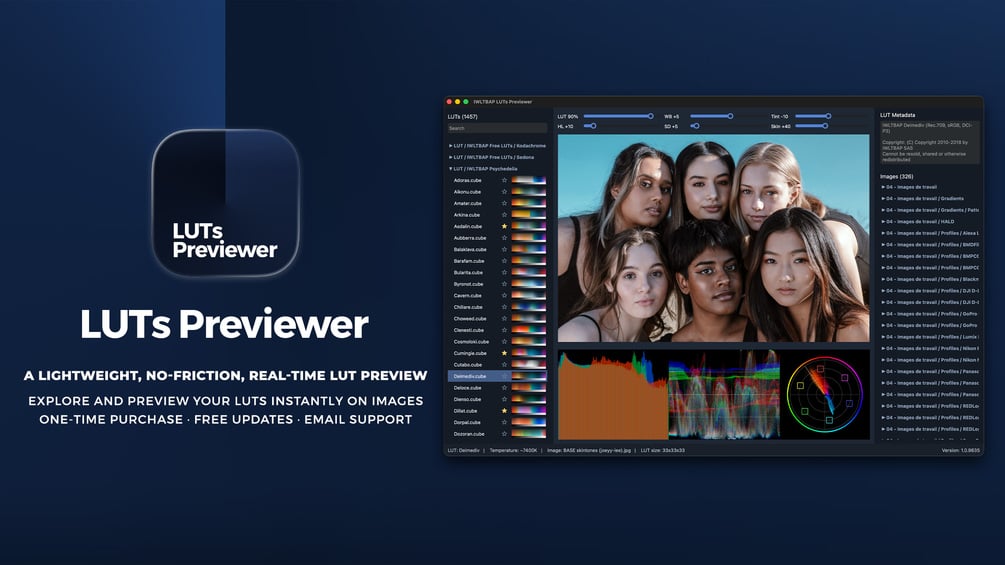This screenshot has width=1005, height=565.
Task: Click the preview photo of six women
Action: (x=713, y=238)
